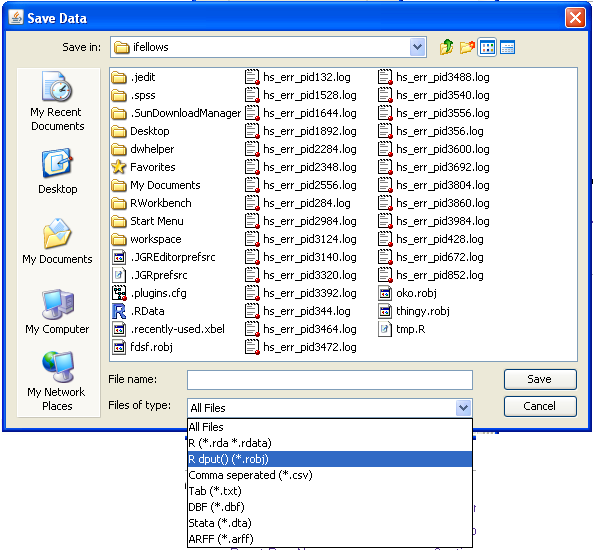
Task: Open My Recent Documents shortcut
Action: pos(57,101)
